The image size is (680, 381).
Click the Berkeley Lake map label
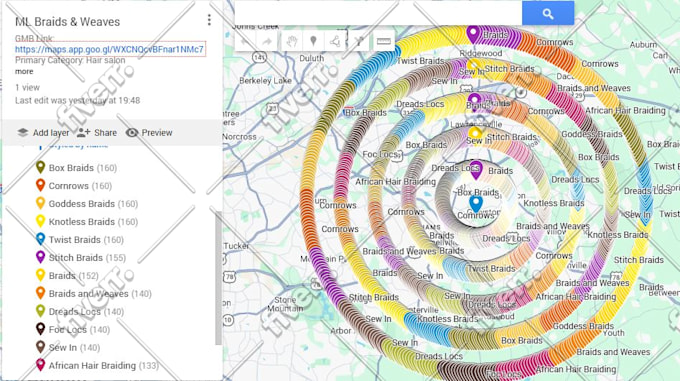(x=265, y=81)
